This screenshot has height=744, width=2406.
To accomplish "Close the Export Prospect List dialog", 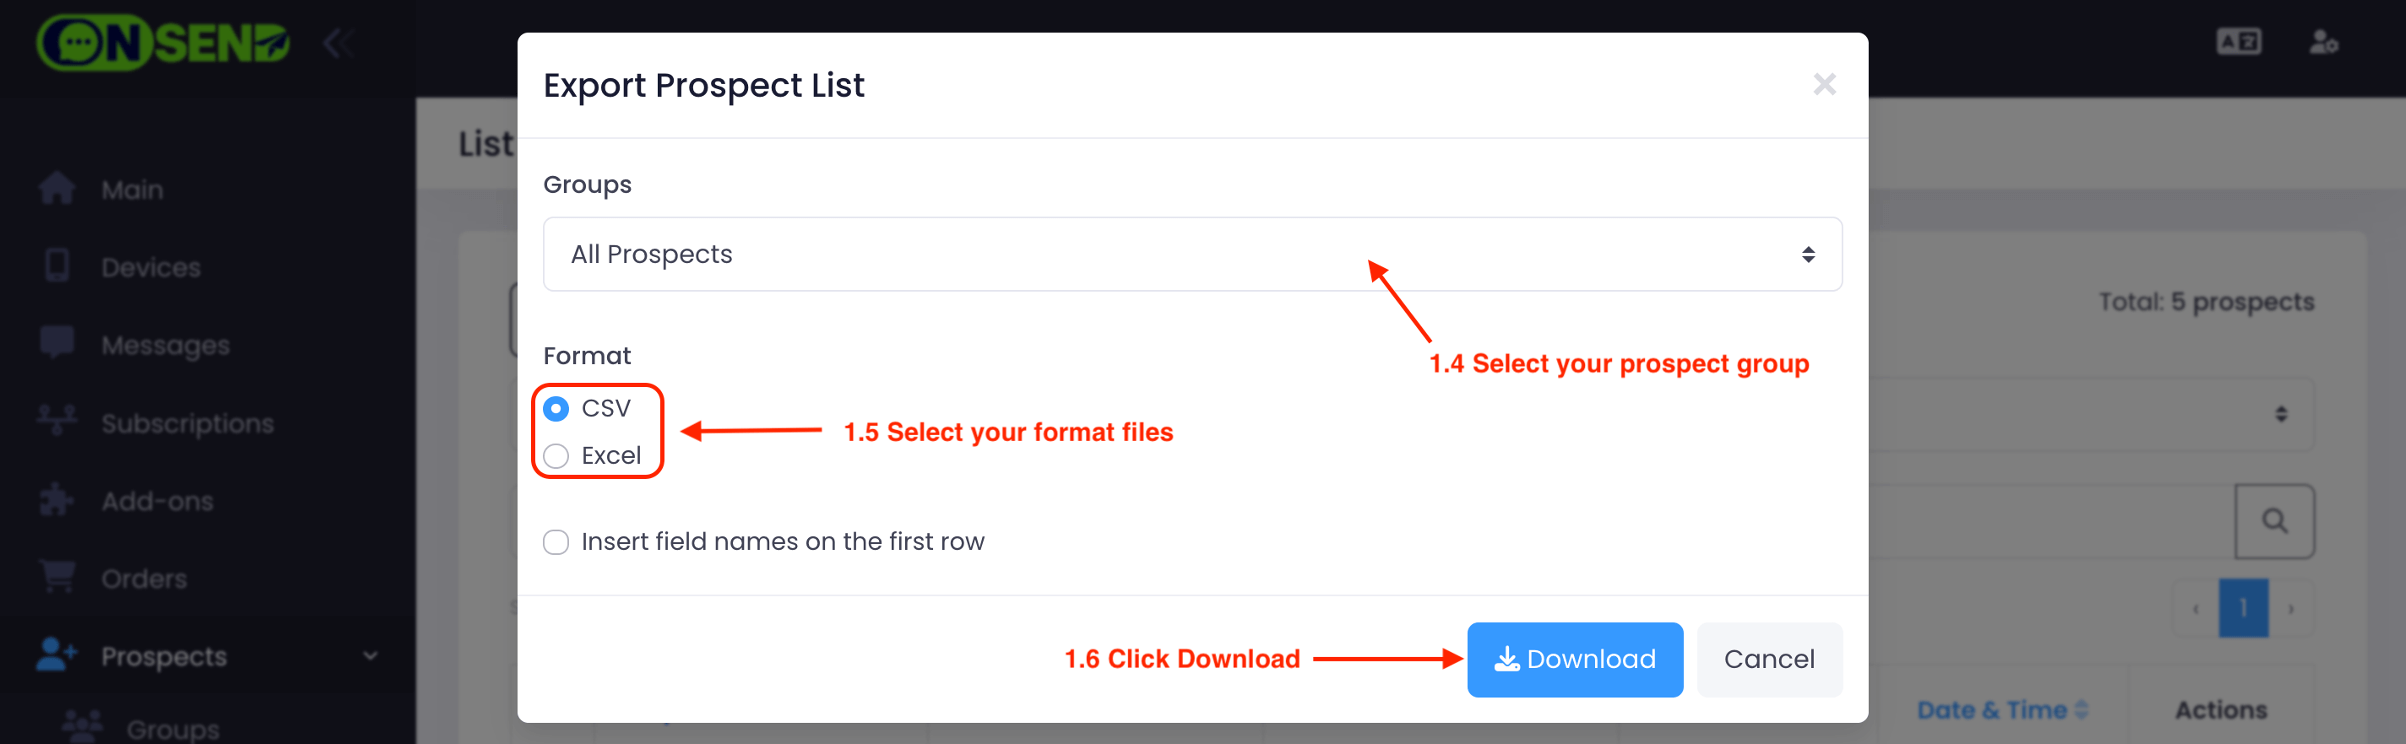I will click(1824, 85).
